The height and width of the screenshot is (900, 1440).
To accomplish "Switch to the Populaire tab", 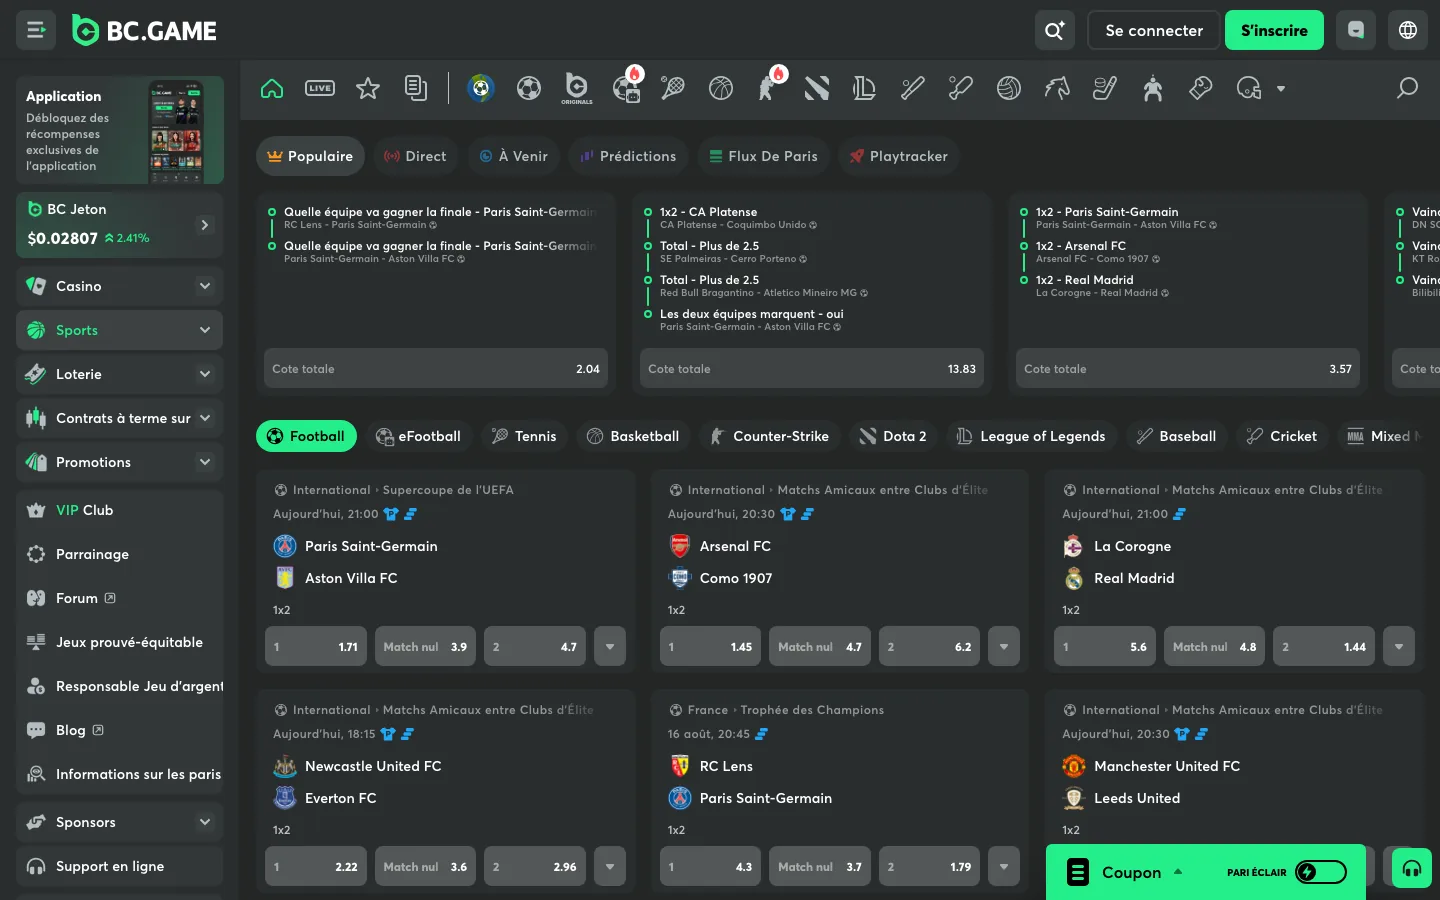I will pyautogui.click(x=310, y=156).
